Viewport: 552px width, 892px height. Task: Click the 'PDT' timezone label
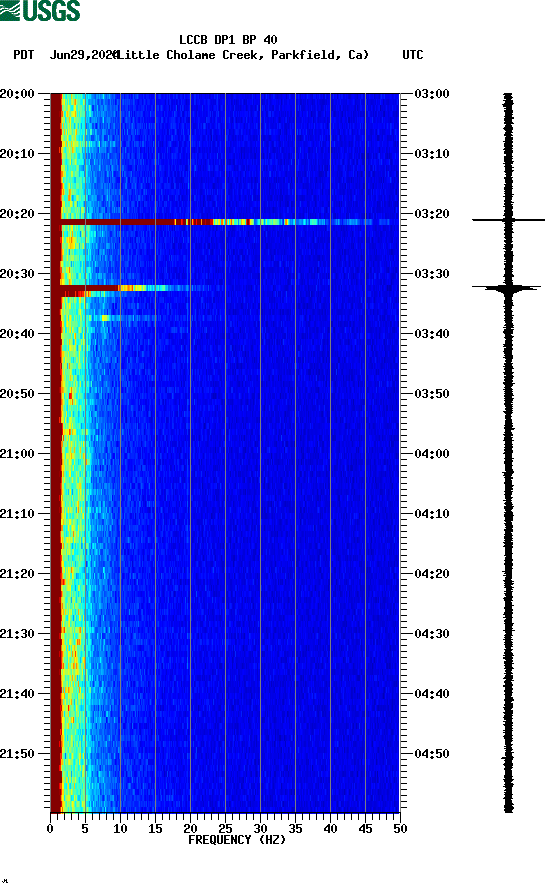click(x=23, y=55)
